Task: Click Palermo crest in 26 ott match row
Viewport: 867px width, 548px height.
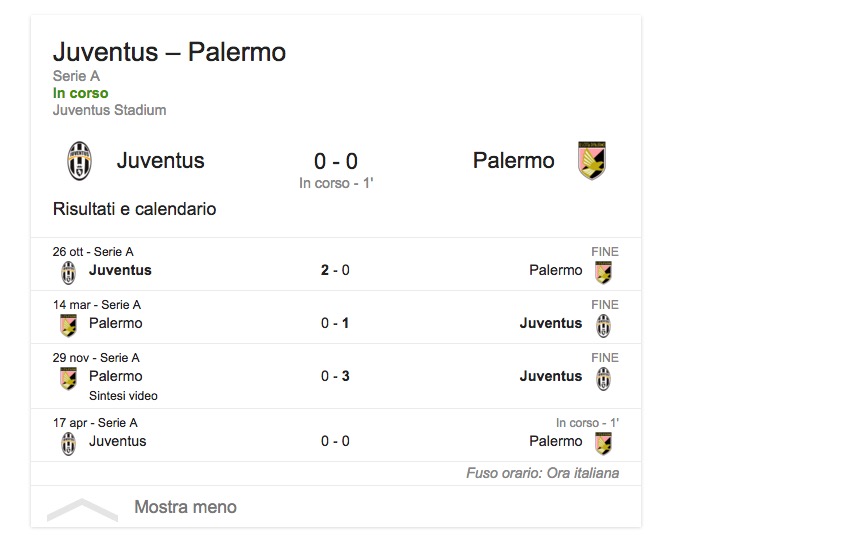Action: (603, 272)
